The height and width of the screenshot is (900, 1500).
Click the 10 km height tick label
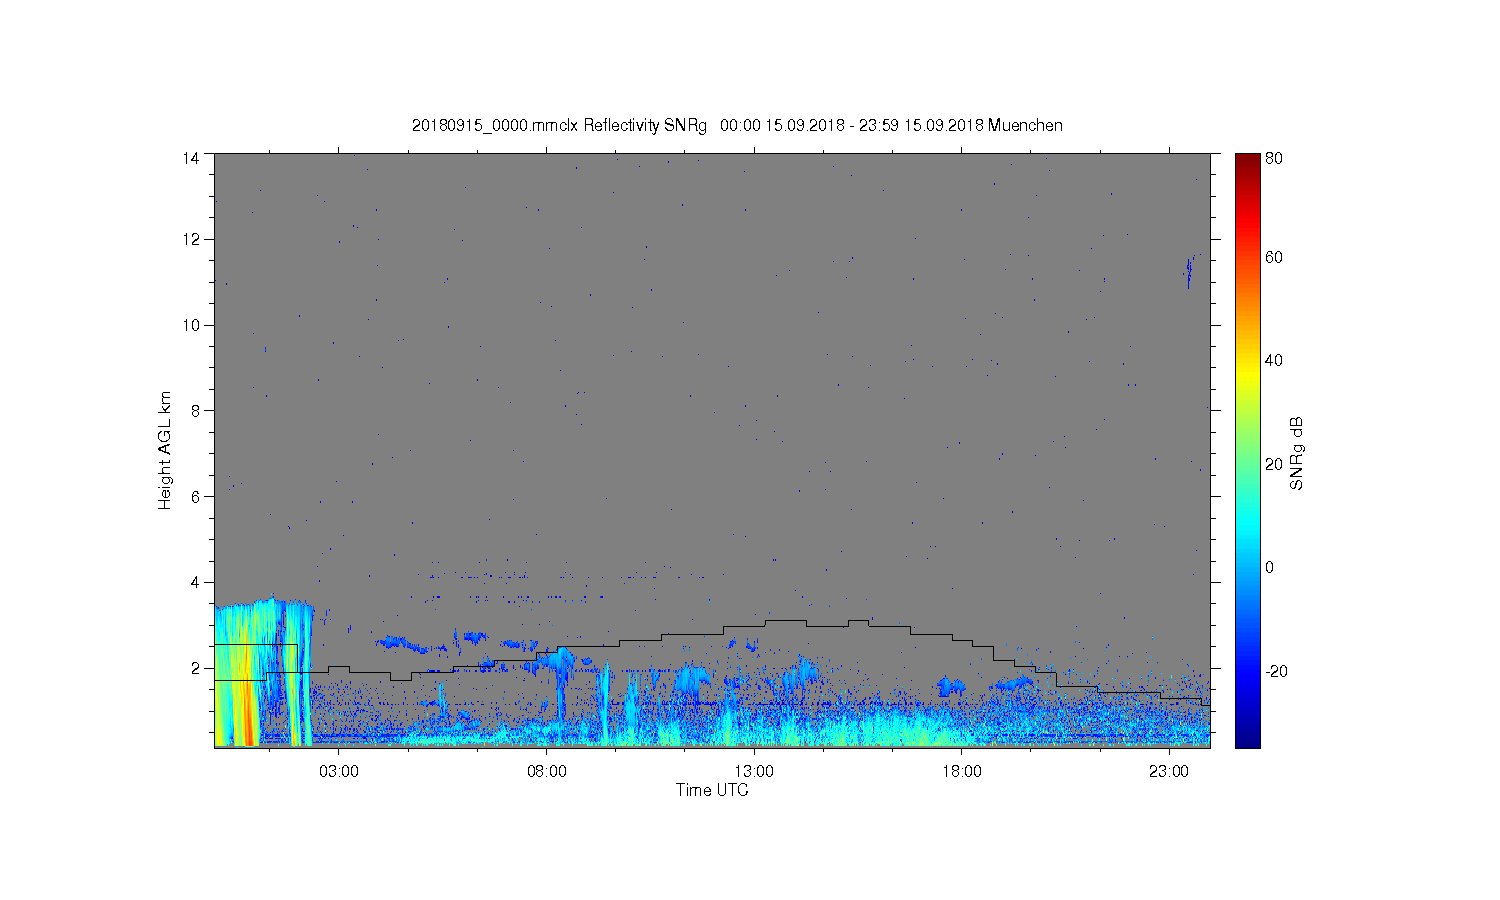pos(191,325)
